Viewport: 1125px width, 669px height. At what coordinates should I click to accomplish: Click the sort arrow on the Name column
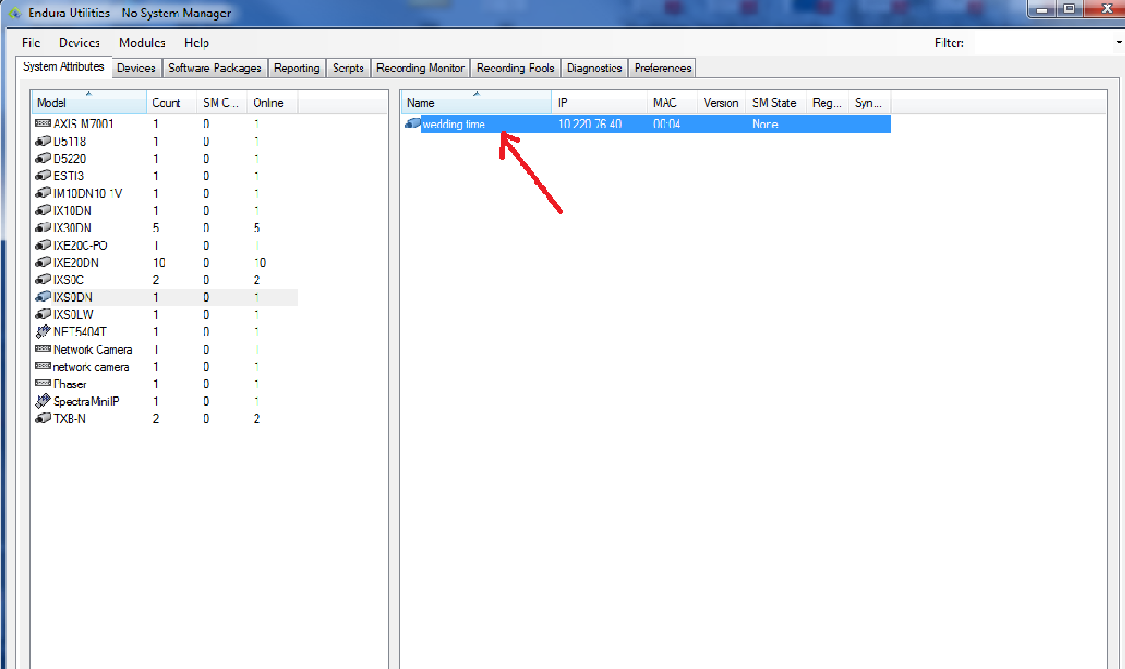[475, 94]
